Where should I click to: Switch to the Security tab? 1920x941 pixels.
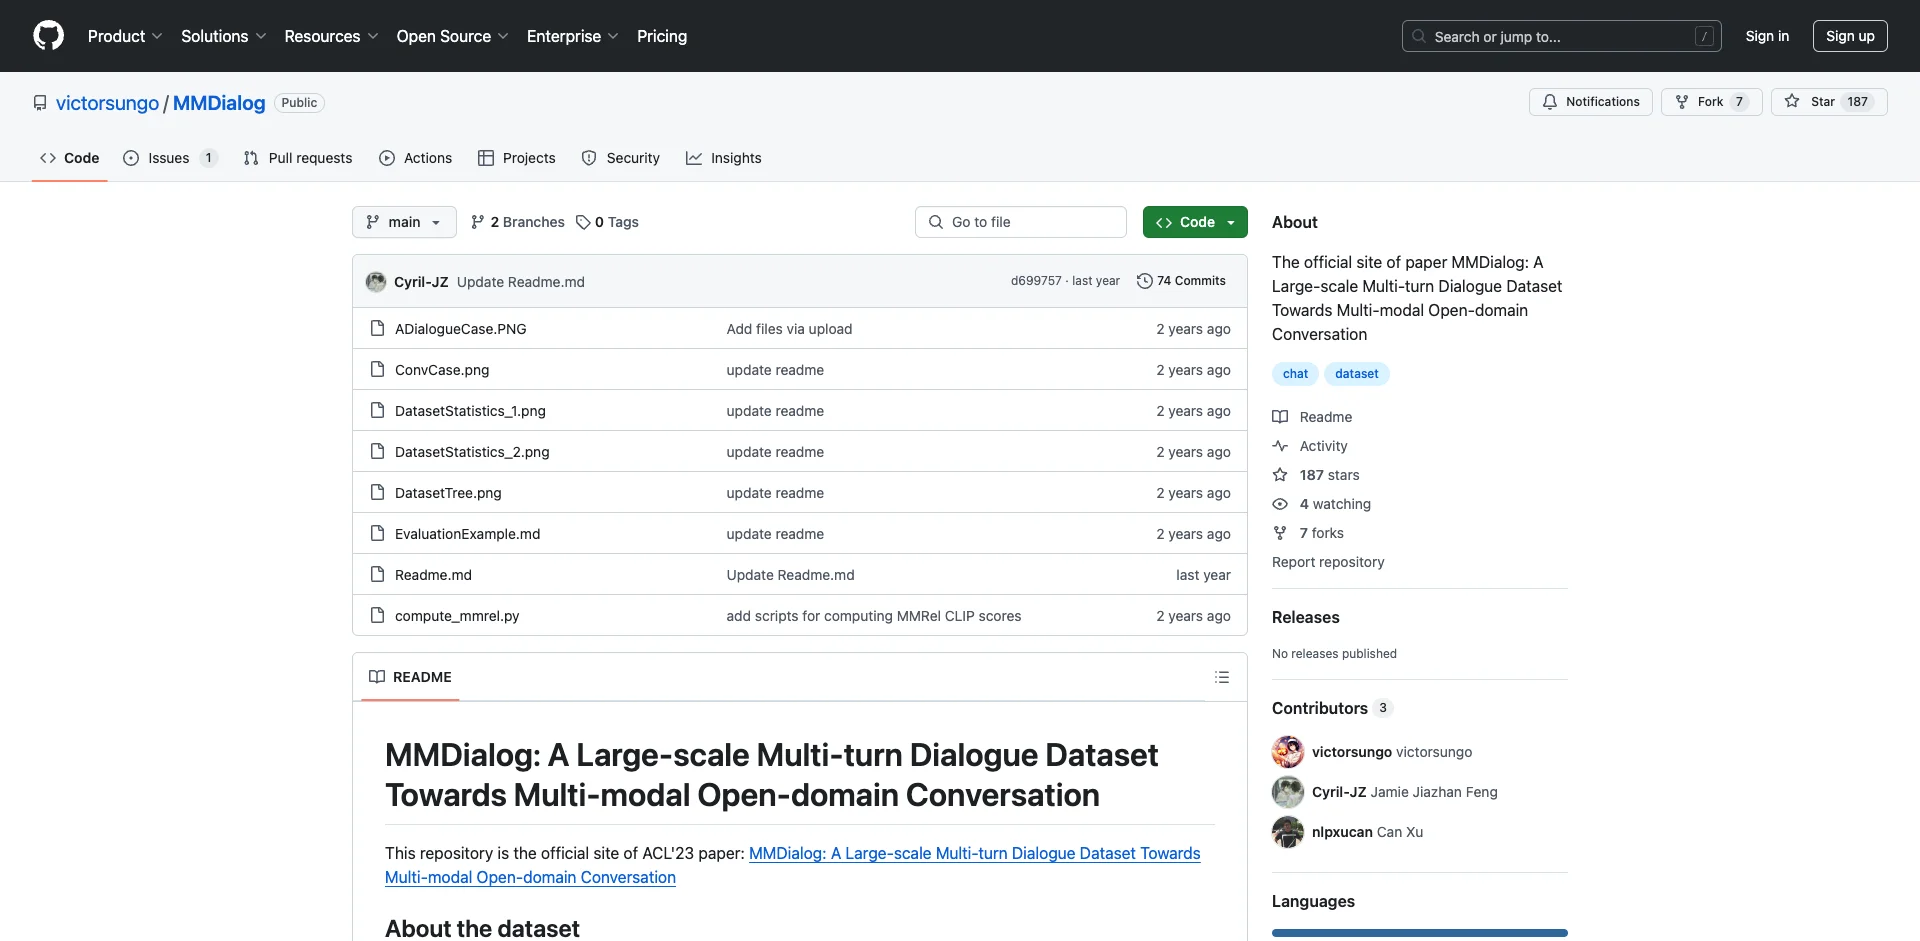click(x=621, y=158)
